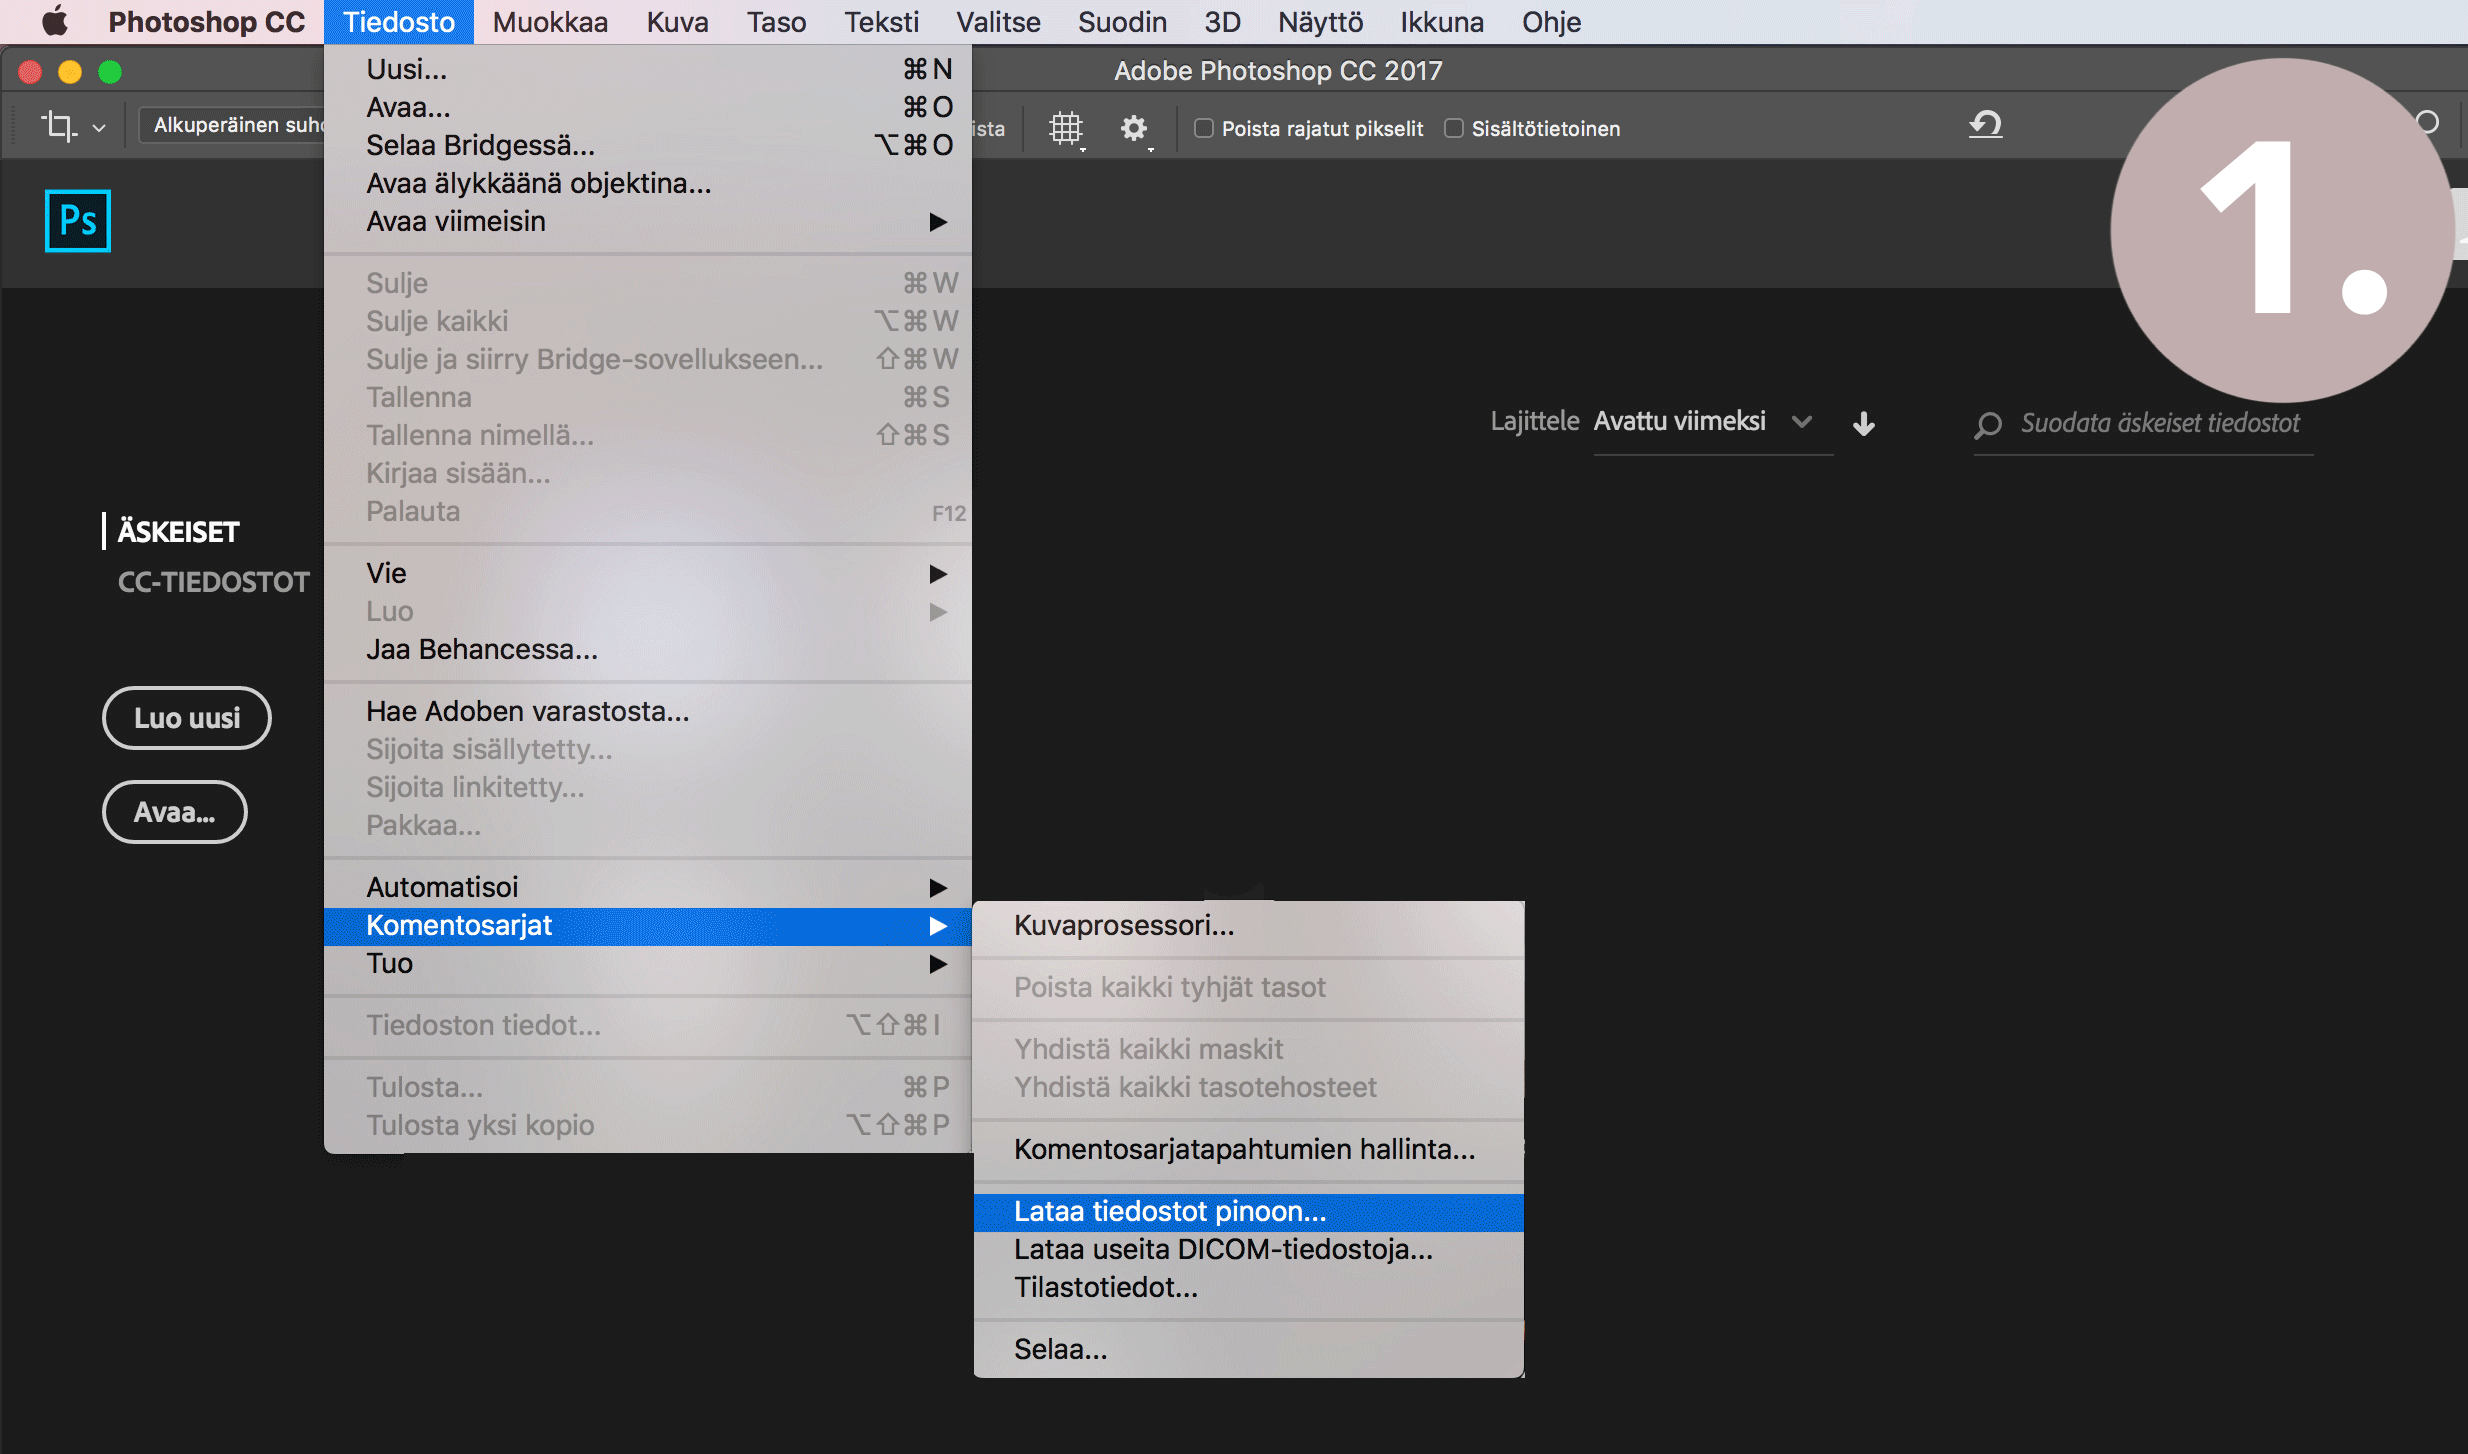This screenshot has width=2468, height=1454.
Task: Toggle Poista rajatut pikselit checkbox
Action: click(x=1204, y=128)
